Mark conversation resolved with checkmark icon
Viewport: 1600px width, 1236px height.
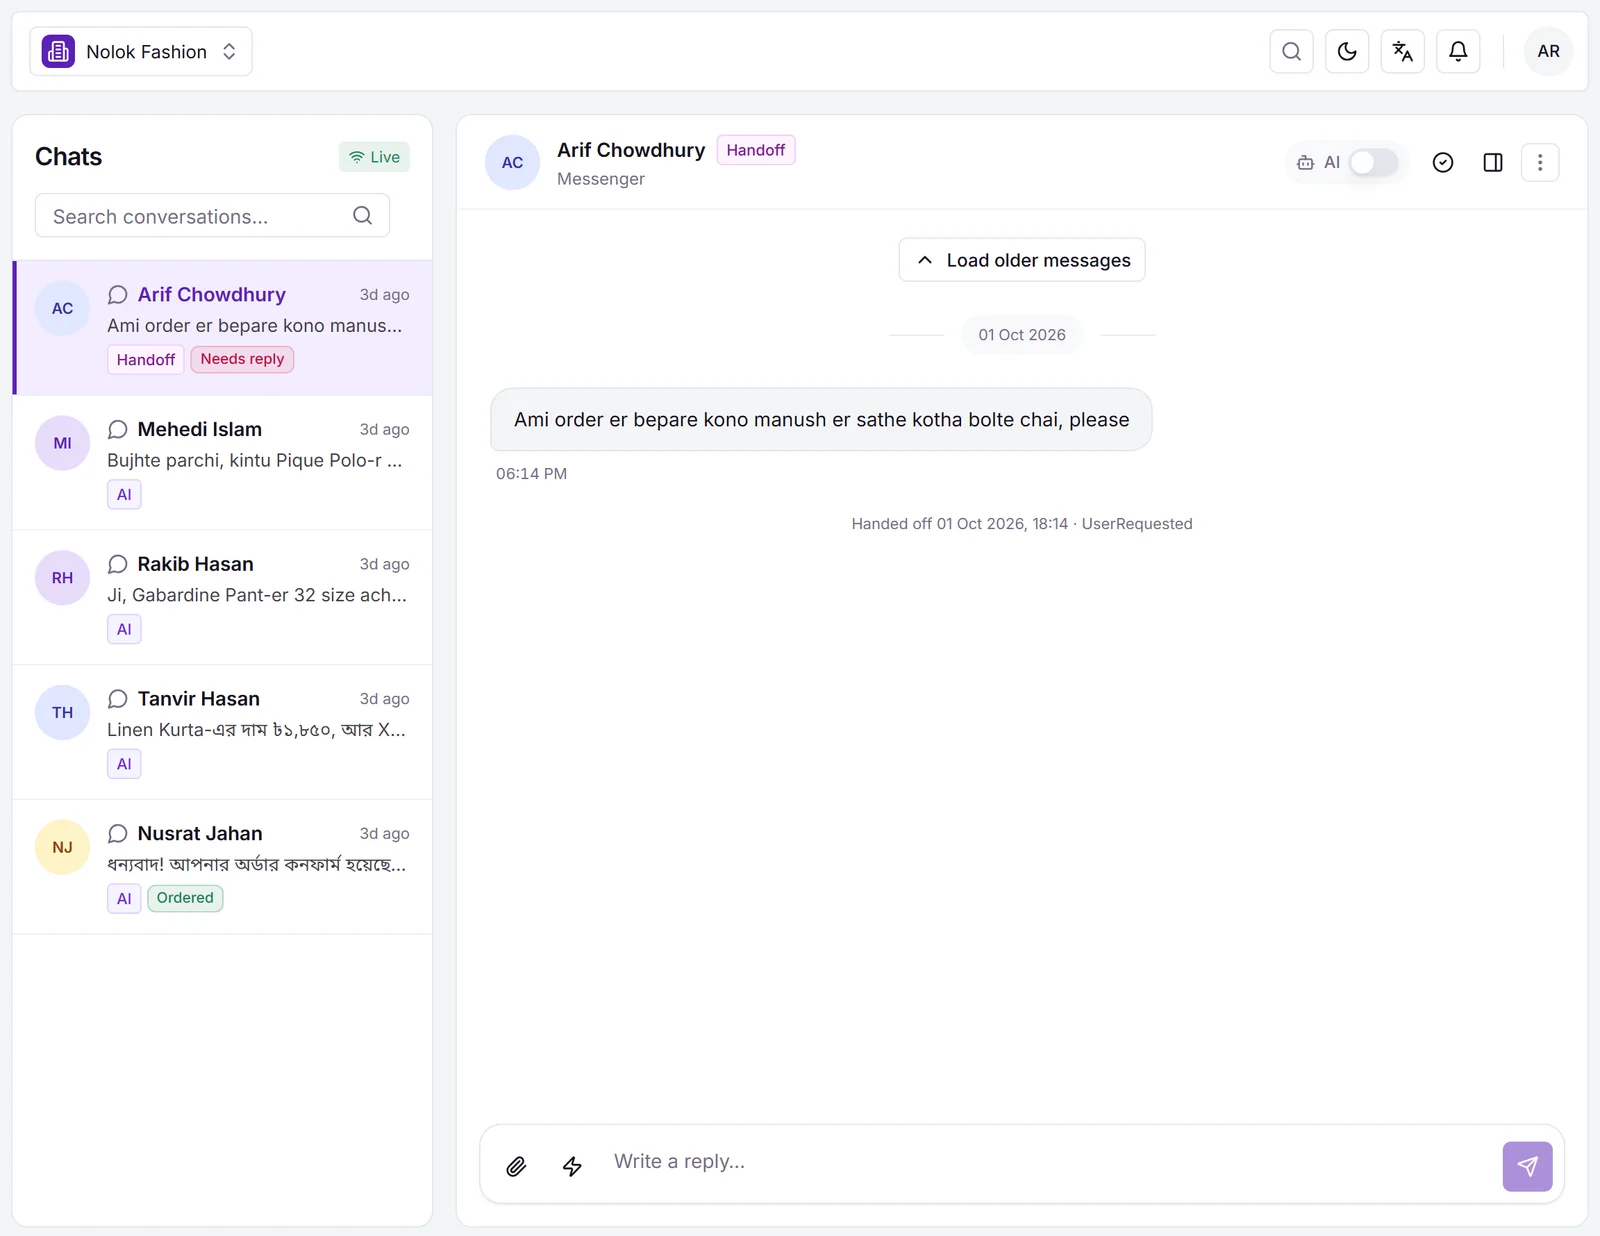pos(1442,162)
